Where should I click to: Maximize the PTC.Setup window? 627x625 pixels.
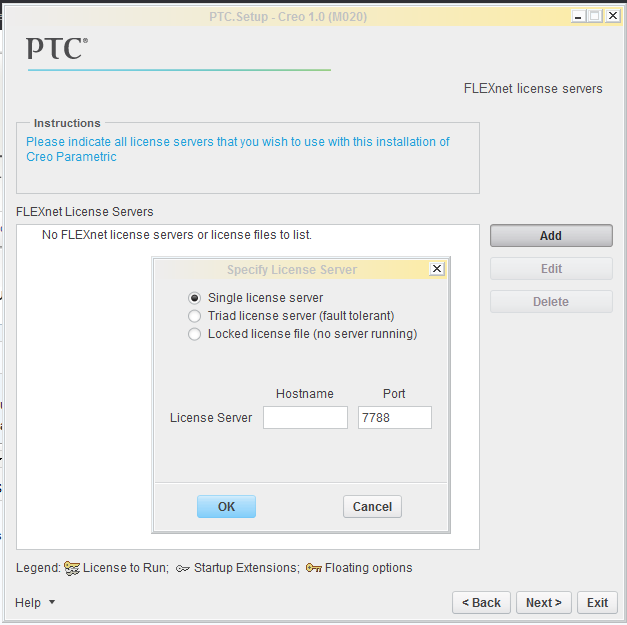595,16
